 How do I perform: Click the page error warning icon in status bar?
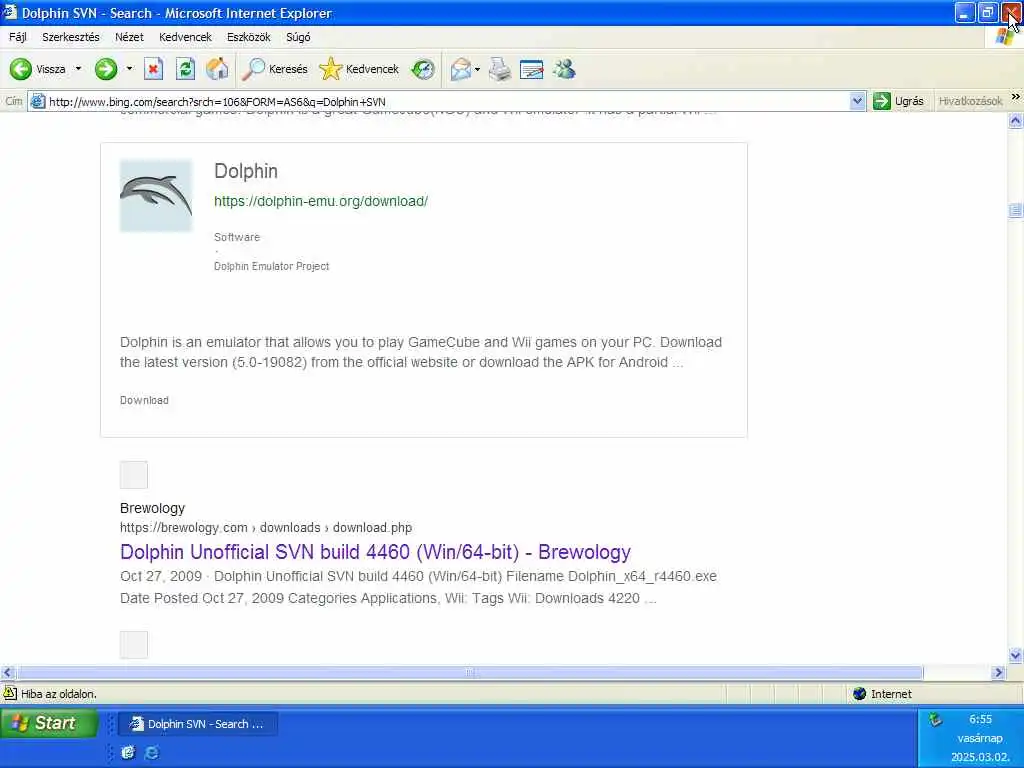tap(10, 693)
